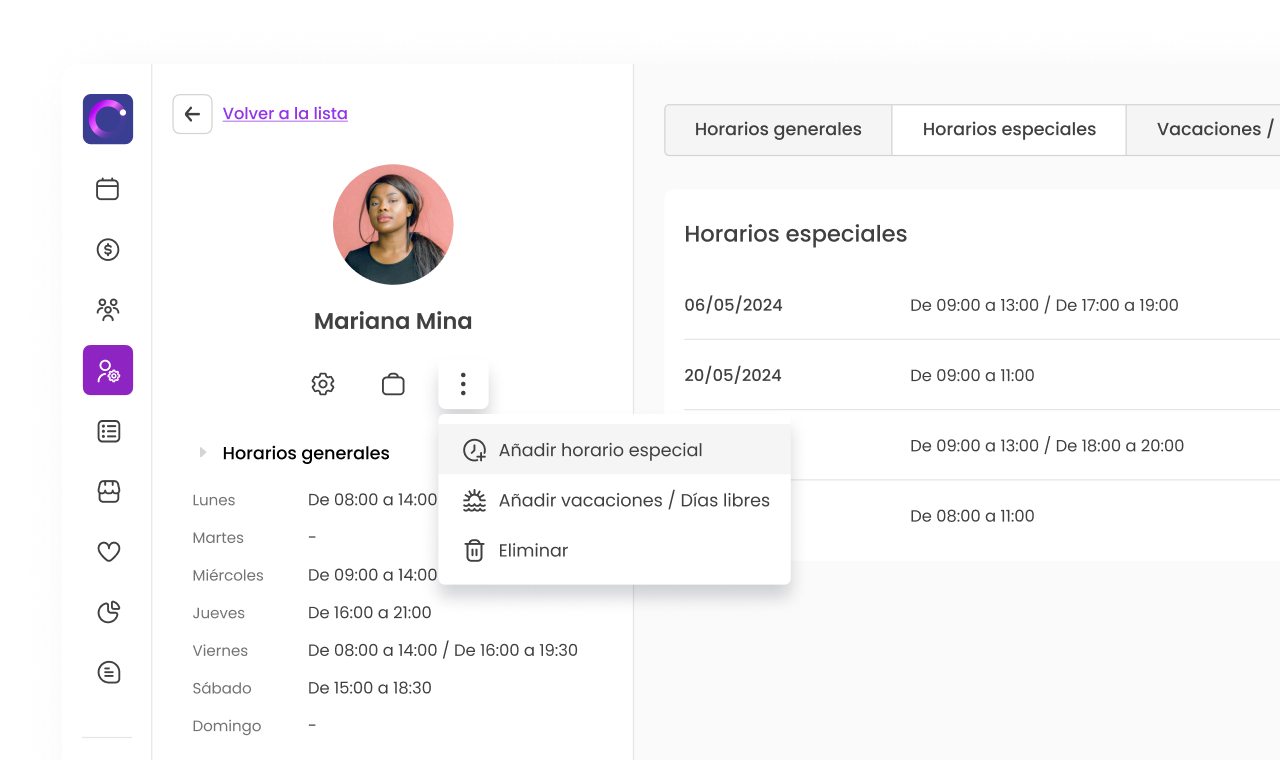Open the store sidebar icon
The width and height of the screenshot is (1280, 760).
click(108, 491)
